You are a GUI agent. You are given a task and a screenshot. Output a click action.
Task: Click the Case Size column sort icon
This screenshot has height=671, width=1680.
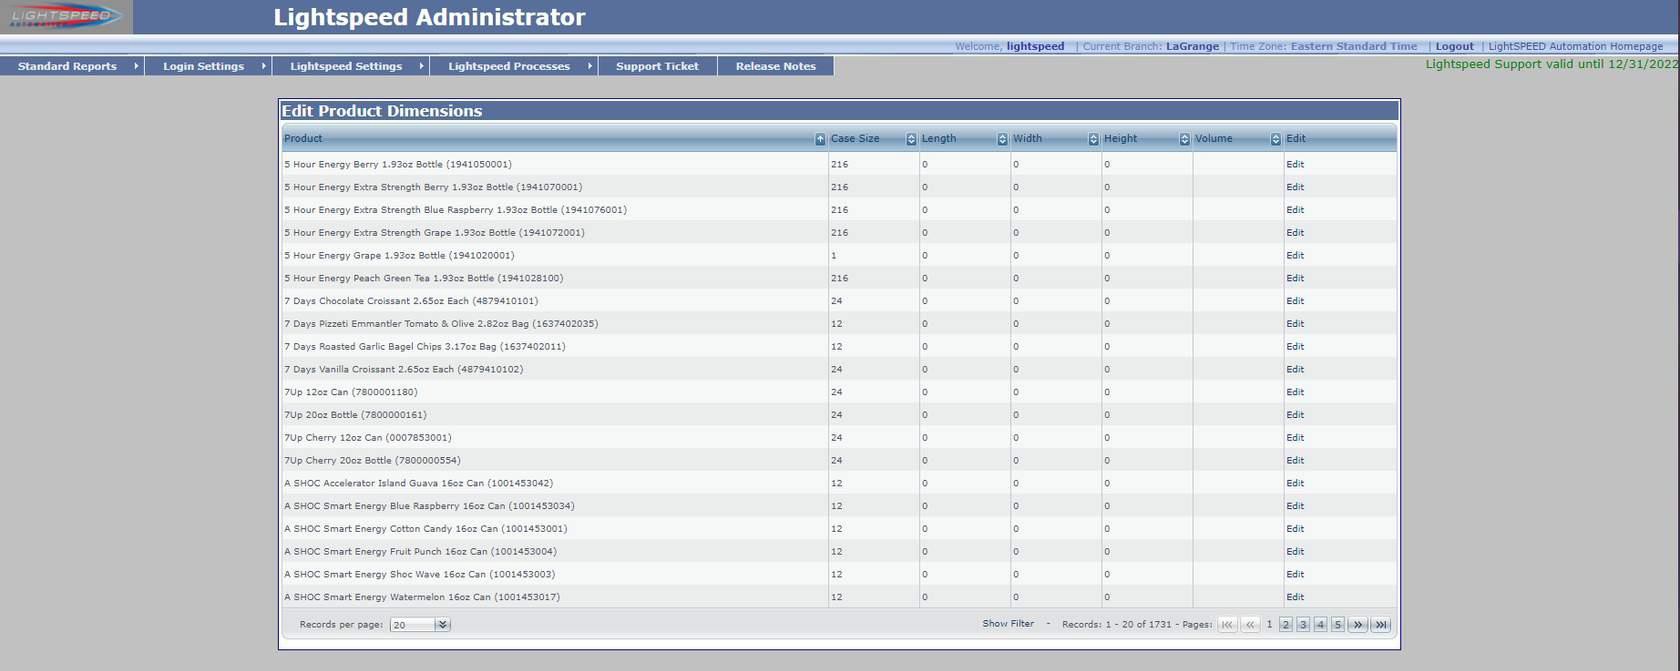click(911, 139)
